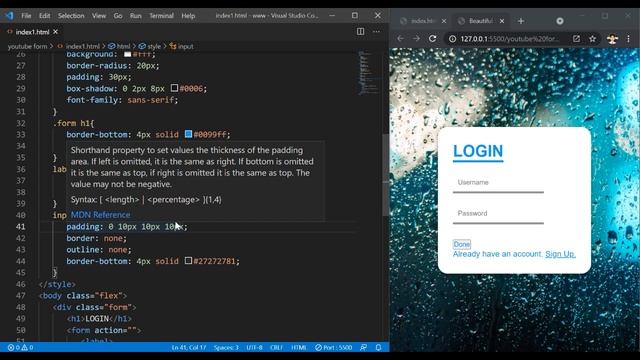
Task: Change file encoding UTF-8
Action: coord(254,348)
